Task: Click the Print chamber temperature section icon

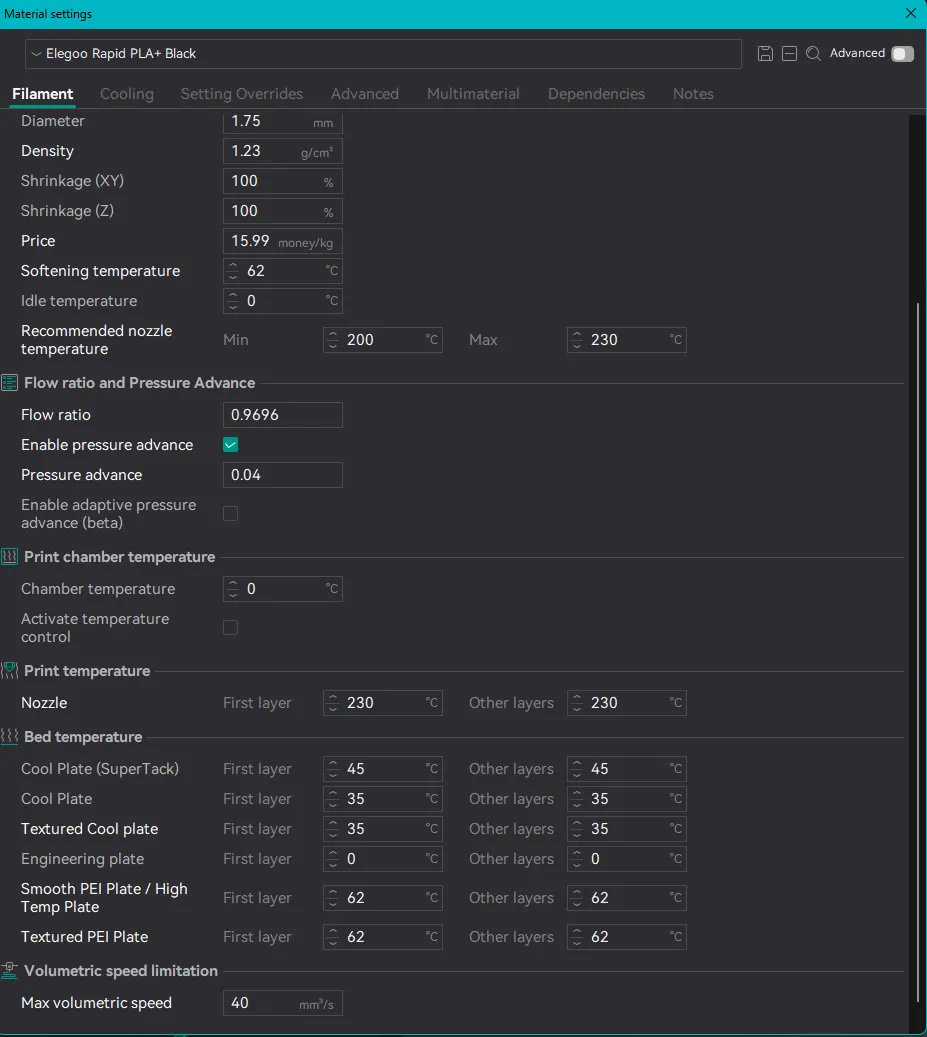Action: 9,557
